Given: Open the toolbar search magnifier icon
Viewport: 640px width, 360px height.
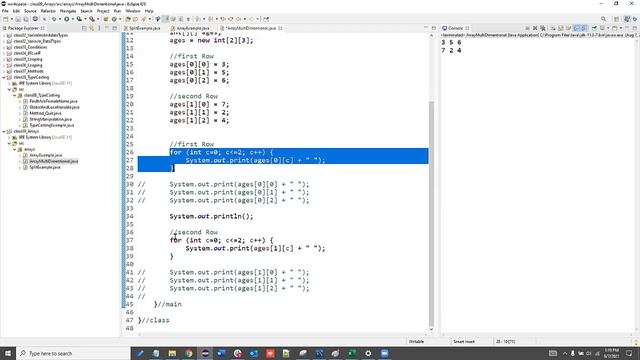Looking at the screenshot, I should pos(604,19).
